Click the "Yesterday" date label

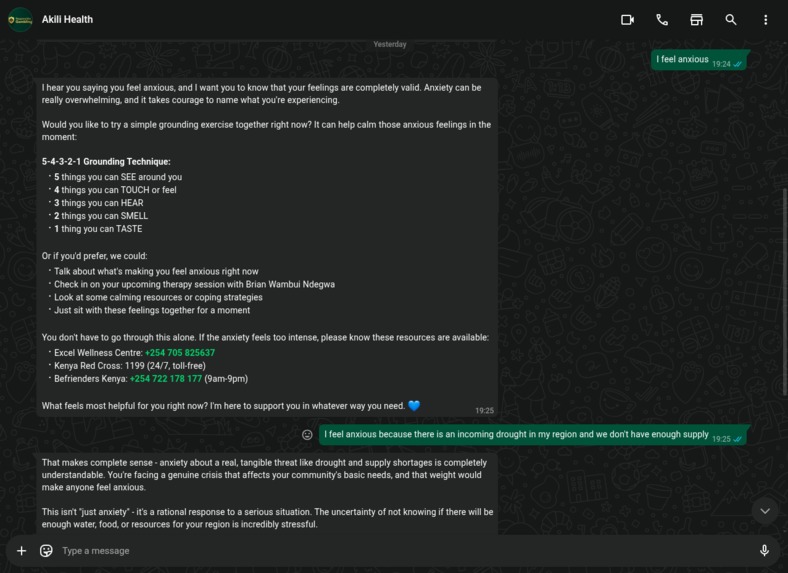tap(390, 44)
